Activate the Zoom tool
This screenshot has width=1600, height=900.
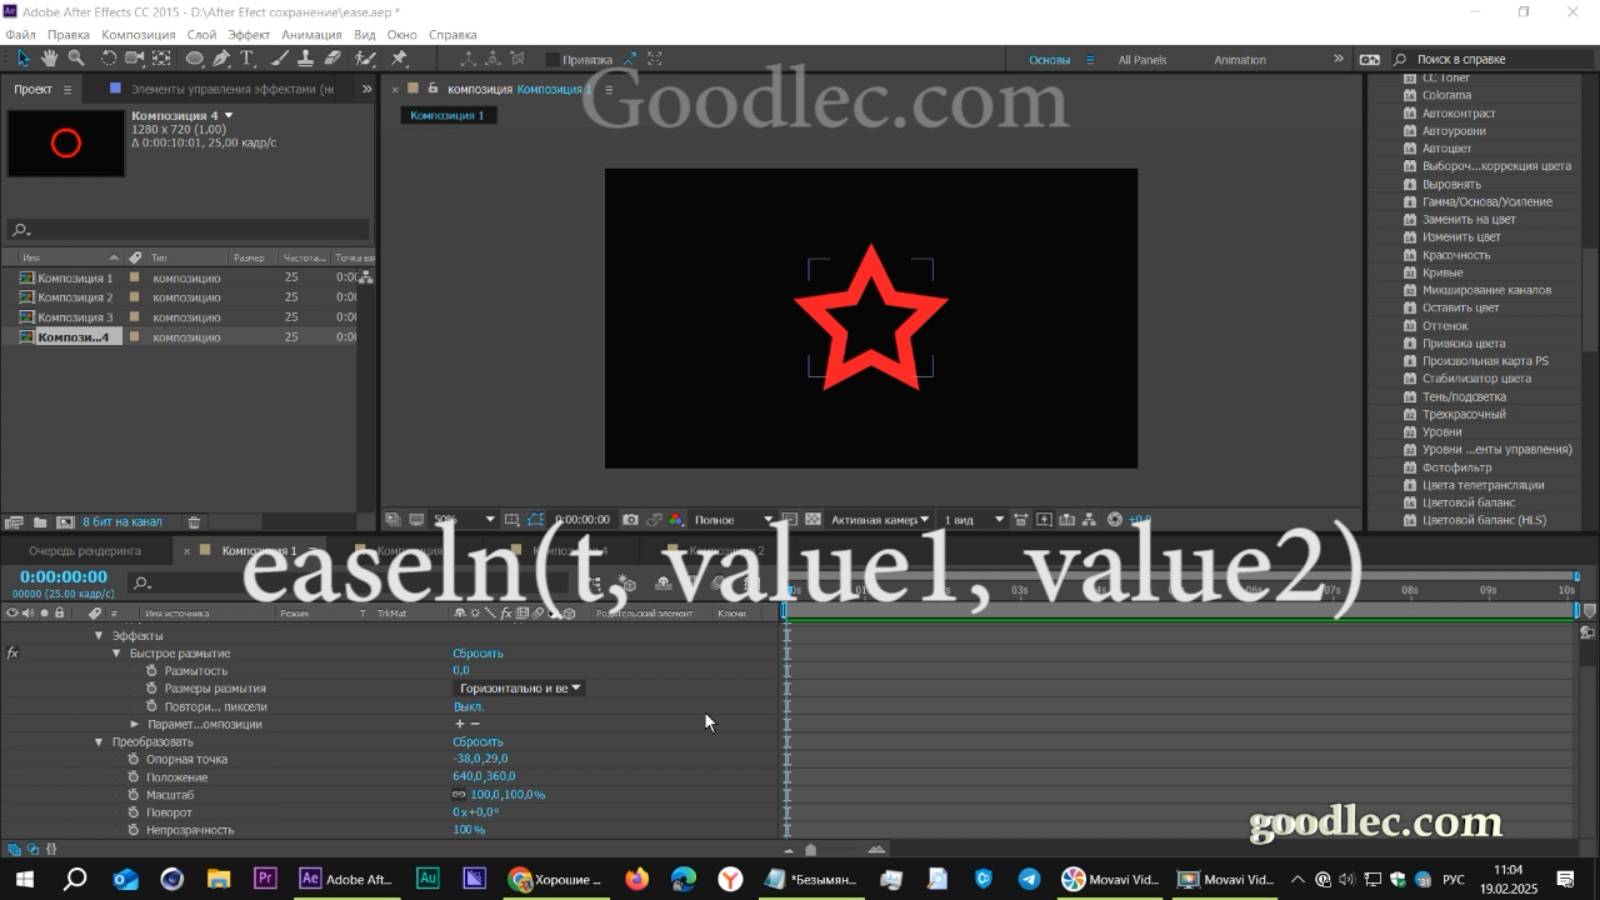(x=75, y=58)
